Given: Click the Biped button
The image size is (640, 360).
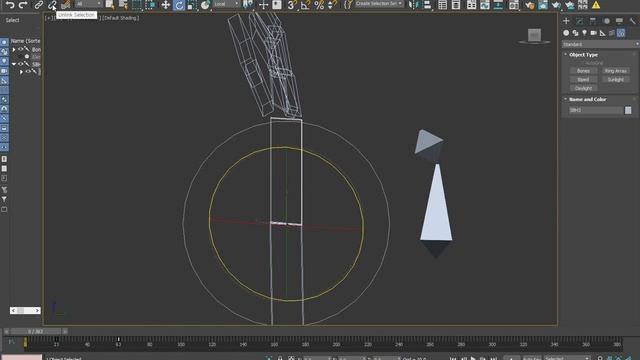Looking at the screenshot, I should tap(583, 80).
